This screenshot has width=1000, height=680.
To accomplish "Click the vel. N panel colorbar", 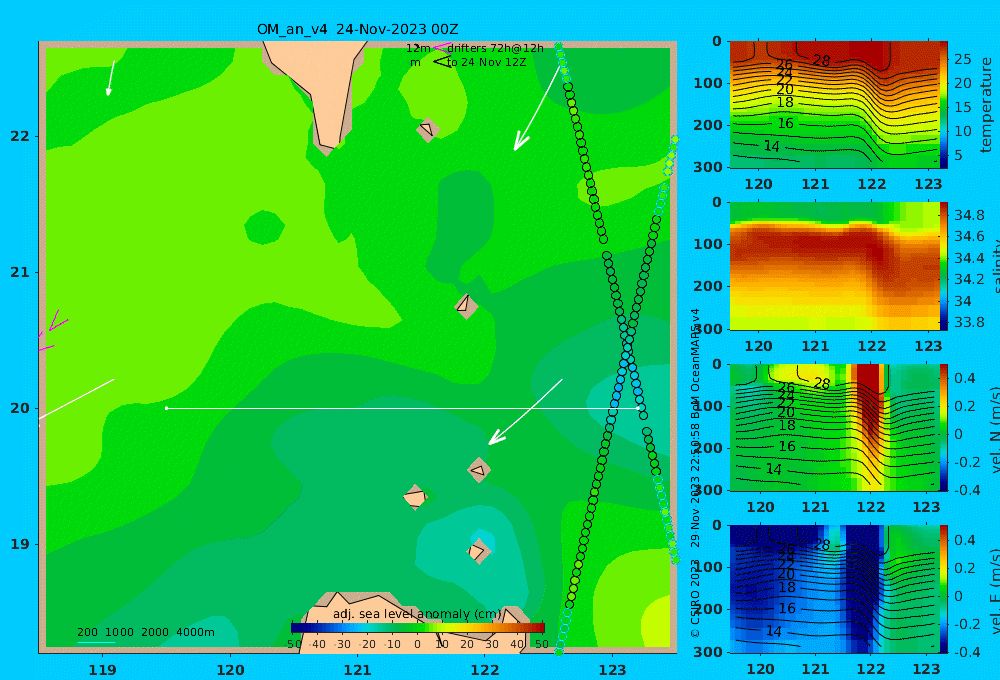I will [x=943, y=427].
